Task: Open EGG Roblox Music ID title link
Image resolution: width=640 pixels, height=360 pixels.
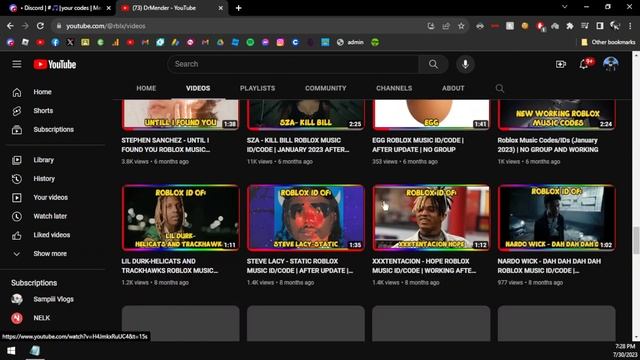Action: 418,145
